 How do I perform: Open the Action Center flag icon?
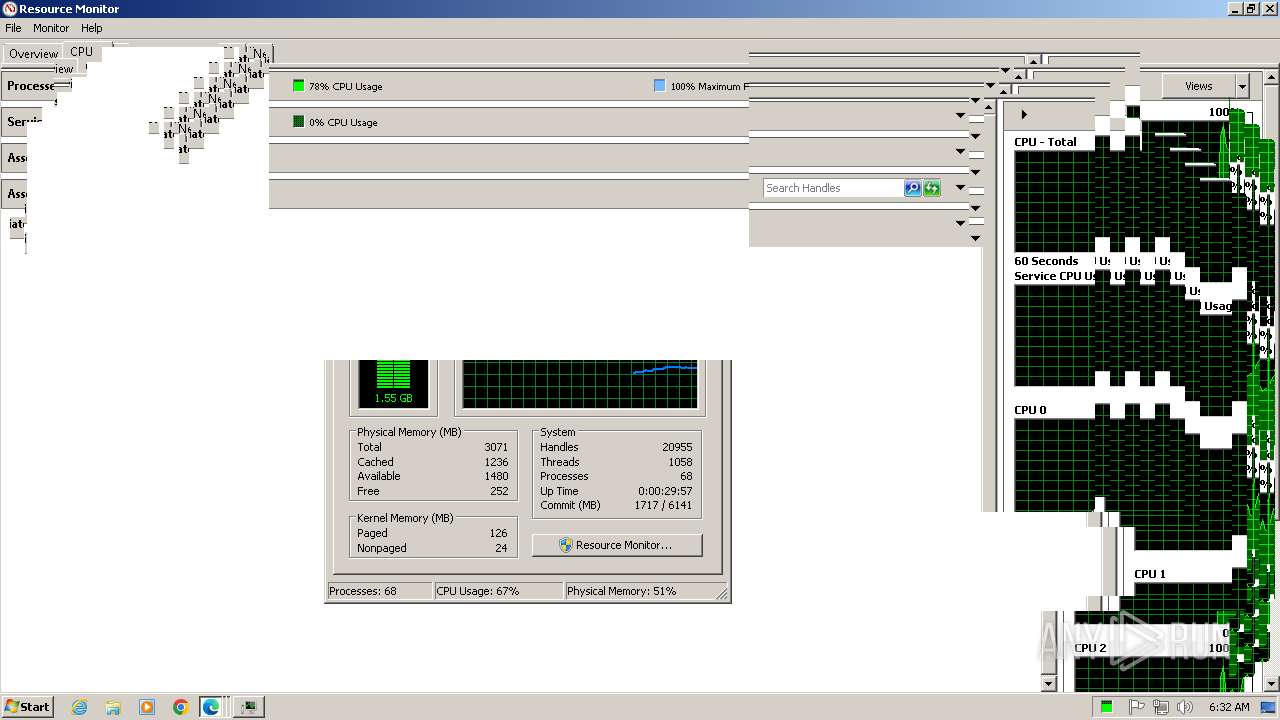tap(1136, 707)
